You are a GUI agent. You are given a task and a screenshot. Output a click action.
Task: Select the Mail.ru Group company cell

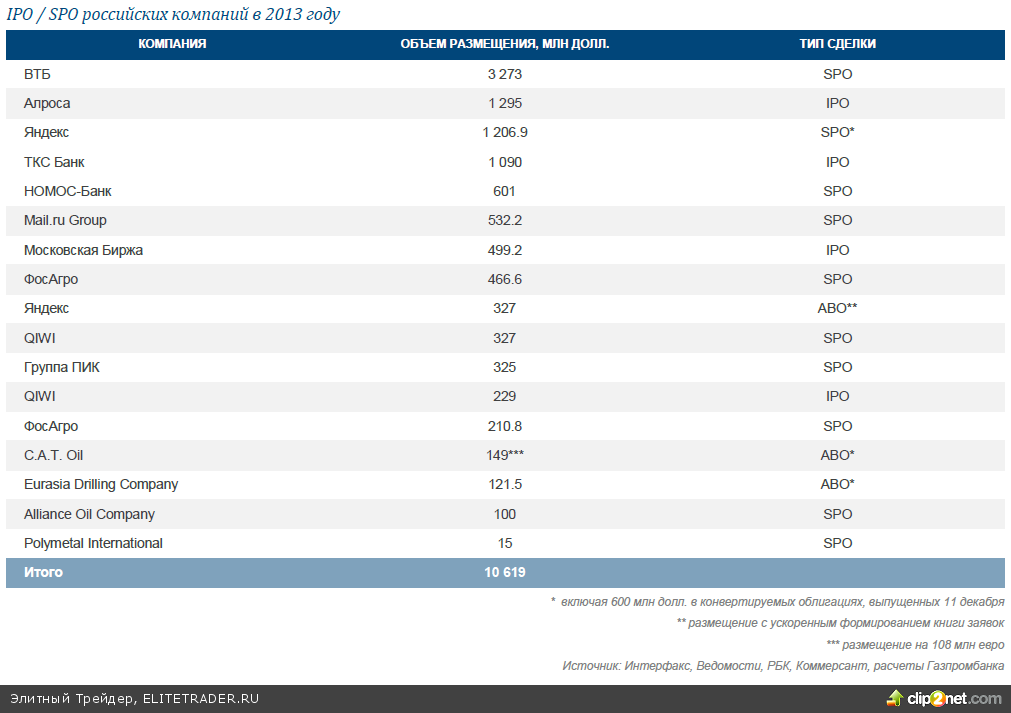(65, 220)
